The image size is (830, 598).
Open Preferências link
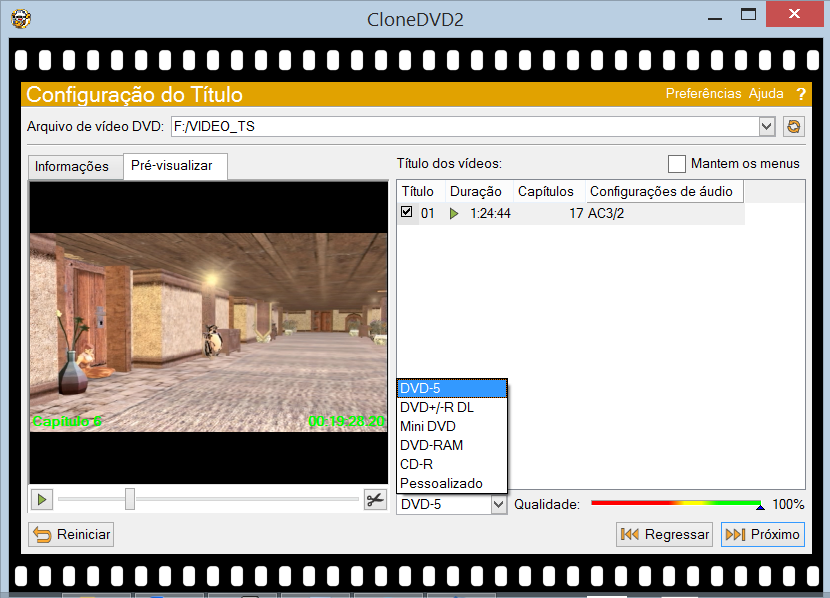coord(703,94)
